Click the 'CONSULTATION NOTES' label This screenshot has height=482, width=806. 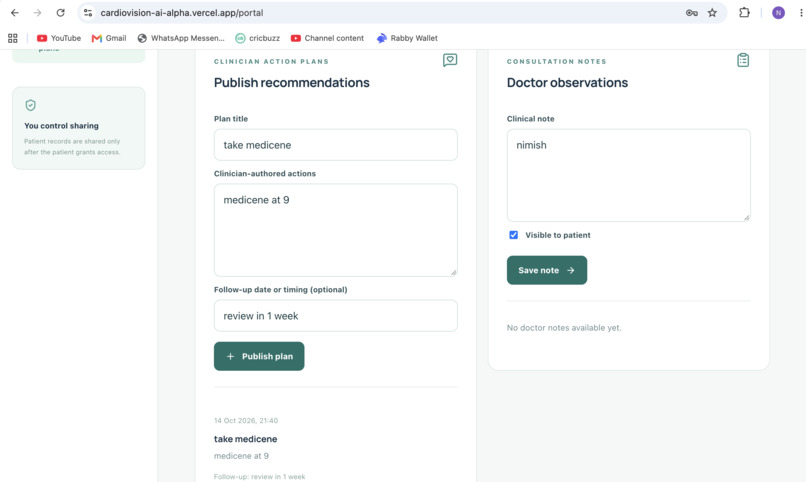tap(557, 62)
